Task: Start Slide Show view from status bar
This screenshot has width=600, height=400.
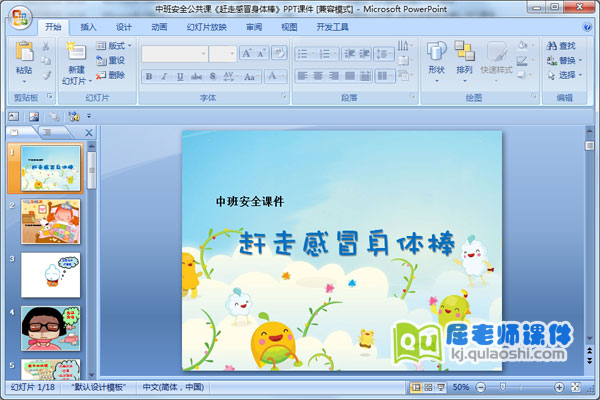Action: point(441,388)
